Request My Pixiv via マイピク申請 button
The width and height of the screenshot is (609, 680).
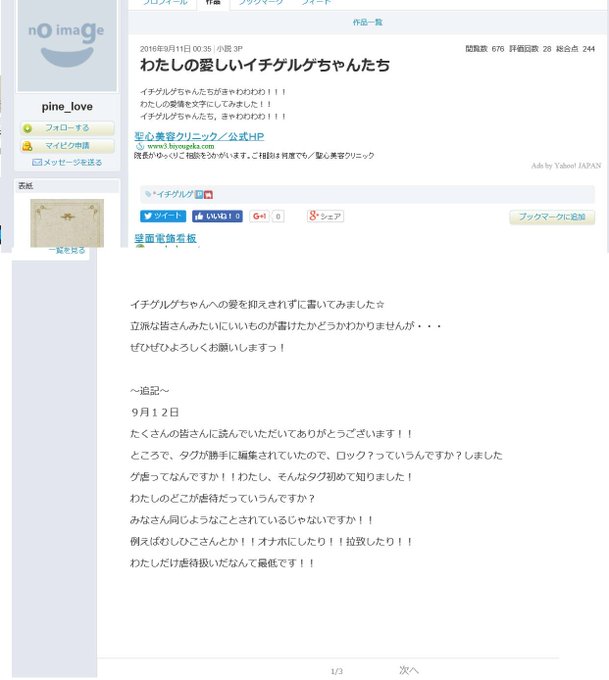tap(67, 146)
